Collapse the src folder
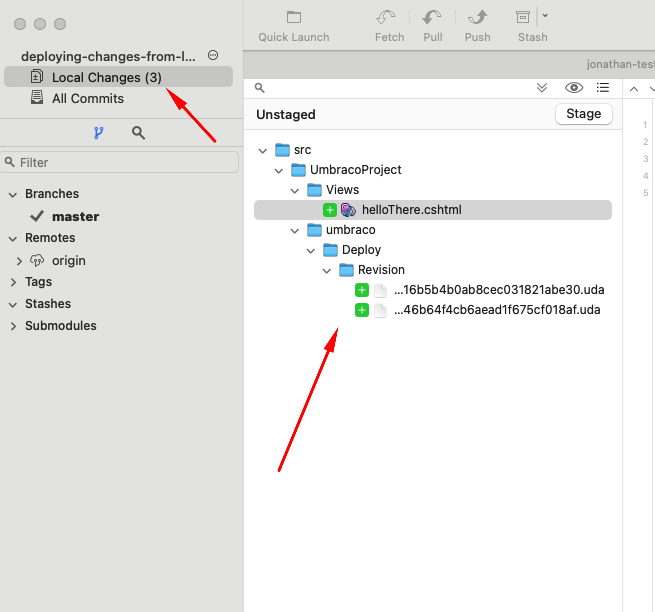The height and width of the screenshot is (612, 655). coord(262,151)
